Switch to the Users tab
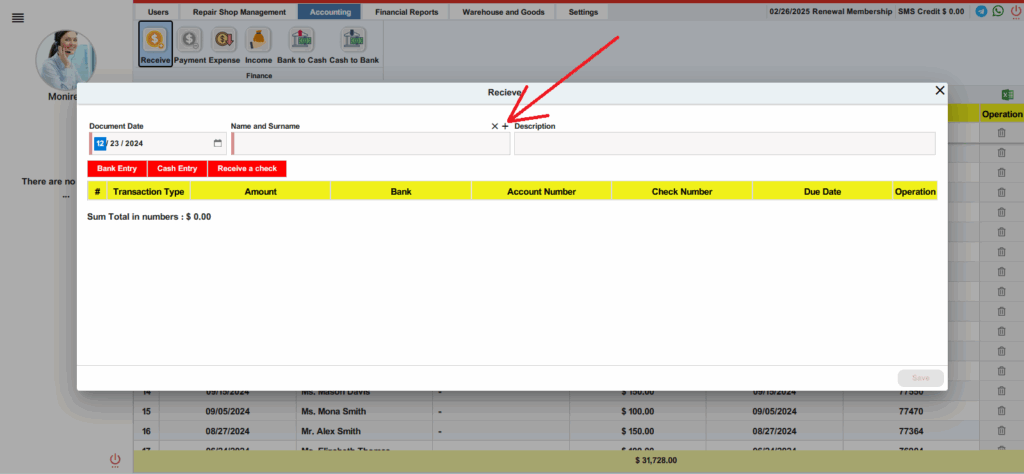1024x474 pixels. pyautogui.click(x=158, y=12)
